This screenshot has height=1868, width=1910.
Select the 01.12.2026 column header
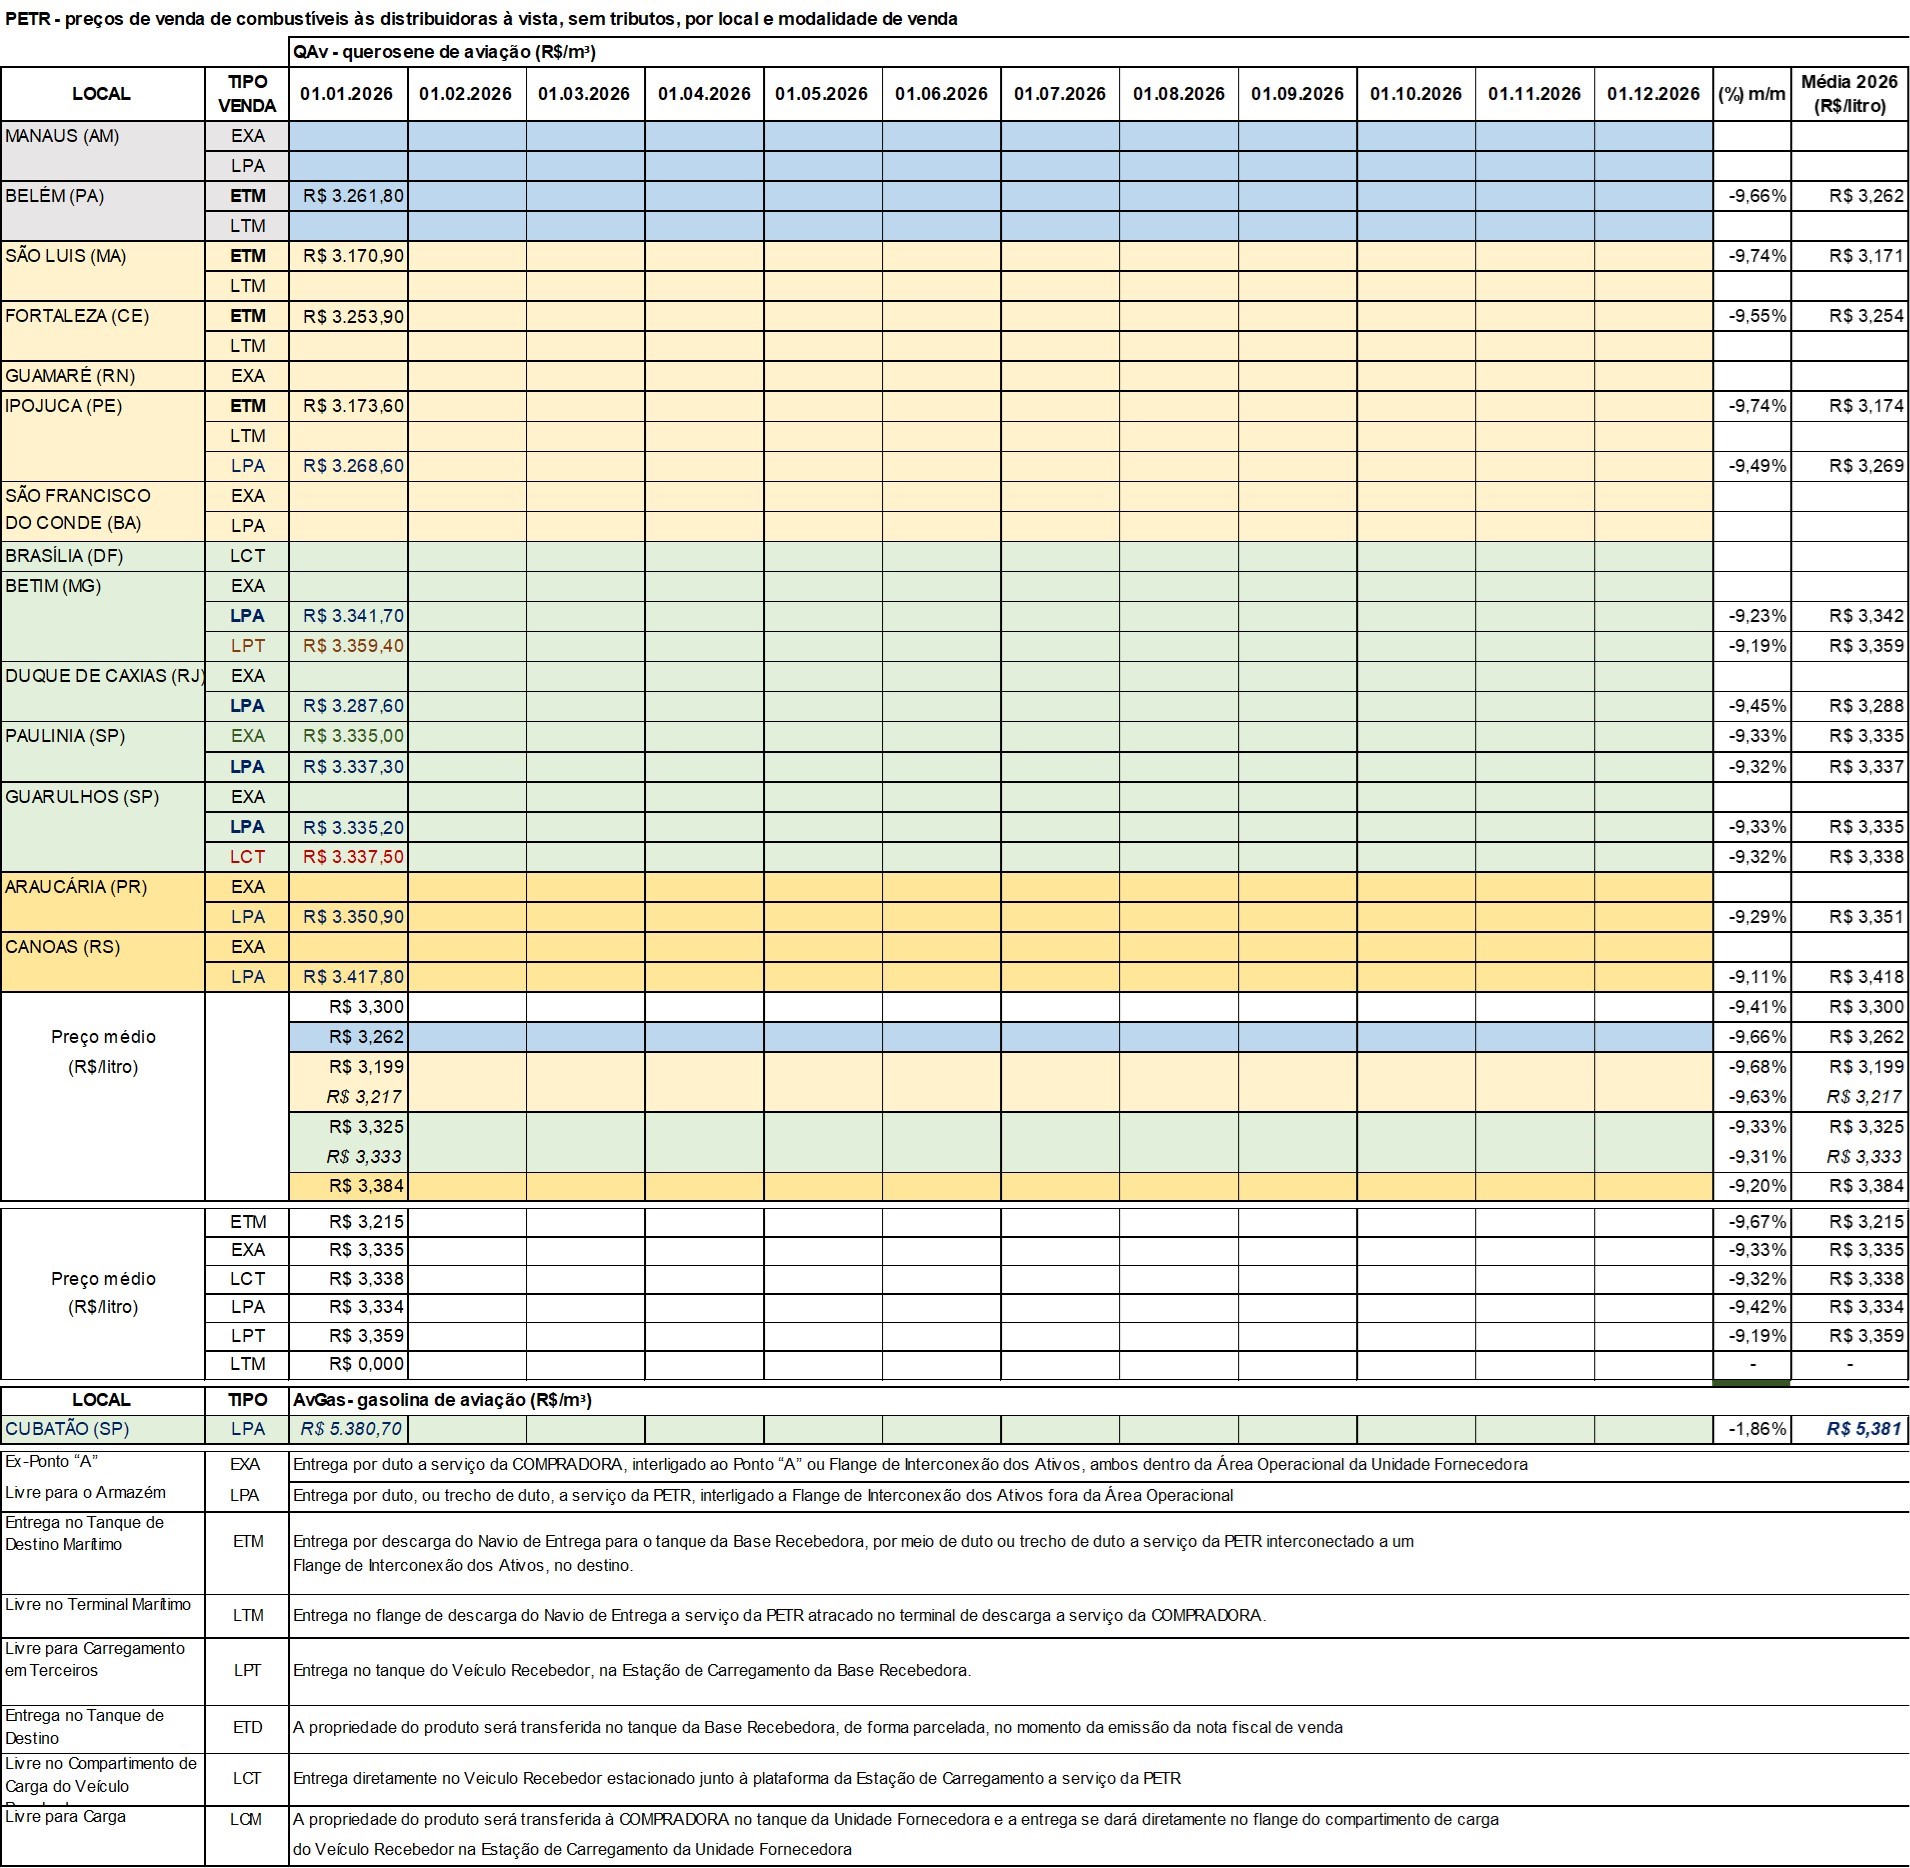click(1653, 94)
